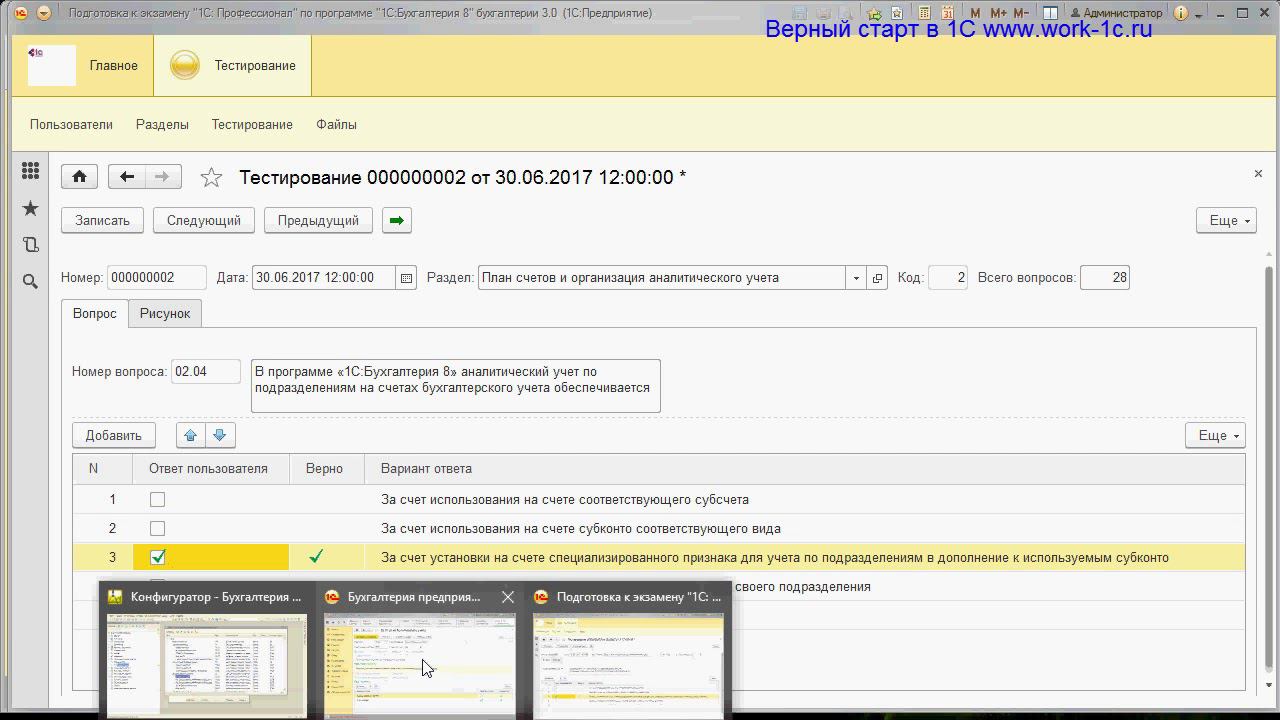Click into the Всего вопросов field

(x=1105, y=278)
